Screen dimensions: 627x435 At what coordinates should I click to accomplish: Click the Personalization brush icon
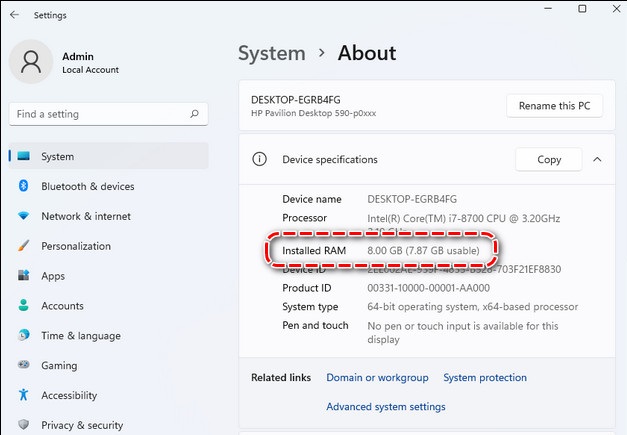click(x=24, y=246)
